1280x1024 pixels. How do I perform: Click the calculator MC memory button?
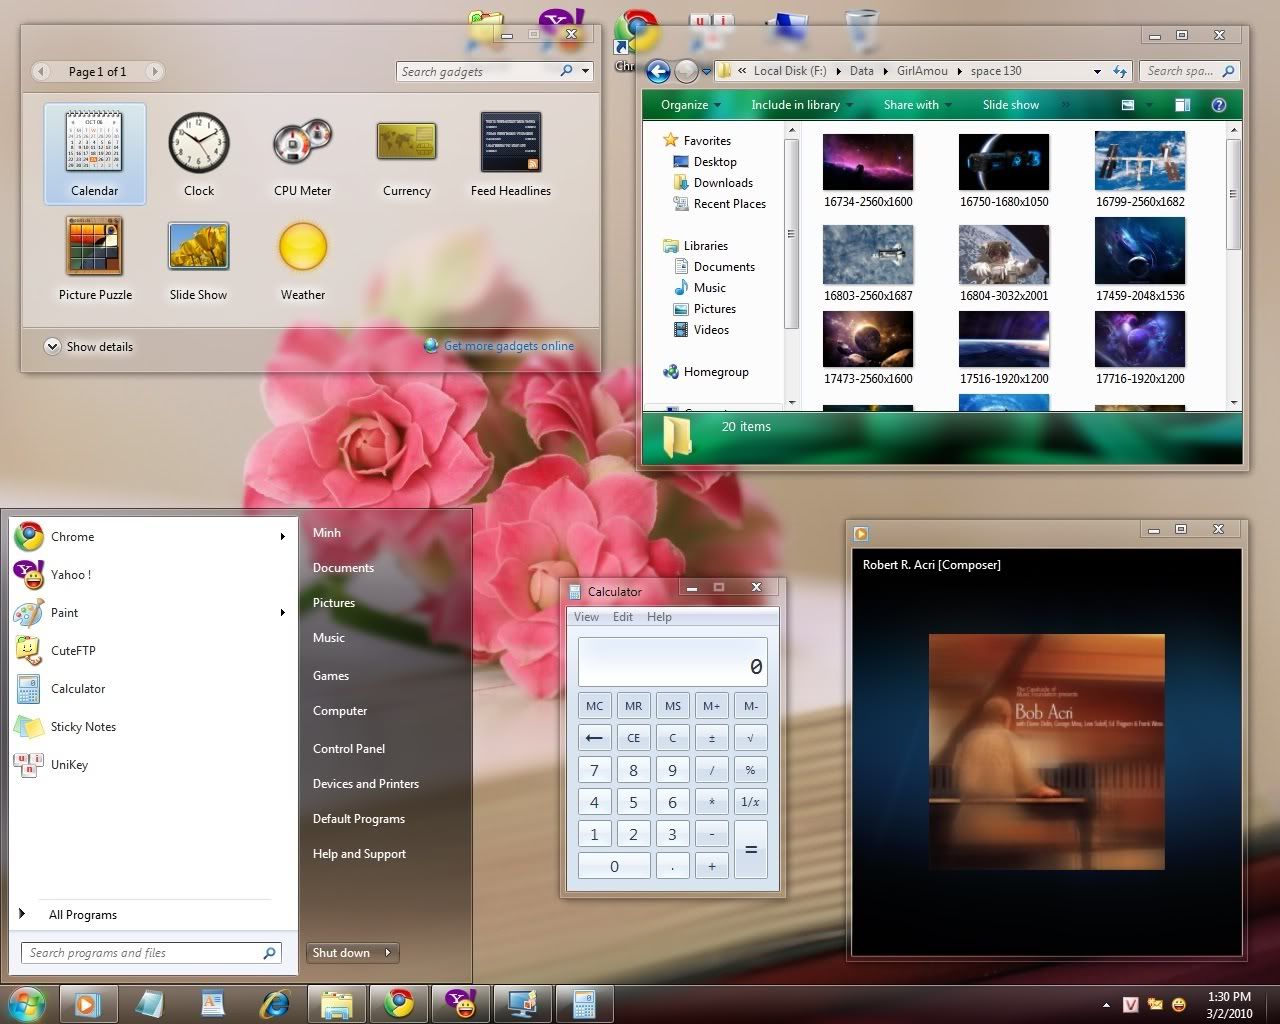pos(594,706)
